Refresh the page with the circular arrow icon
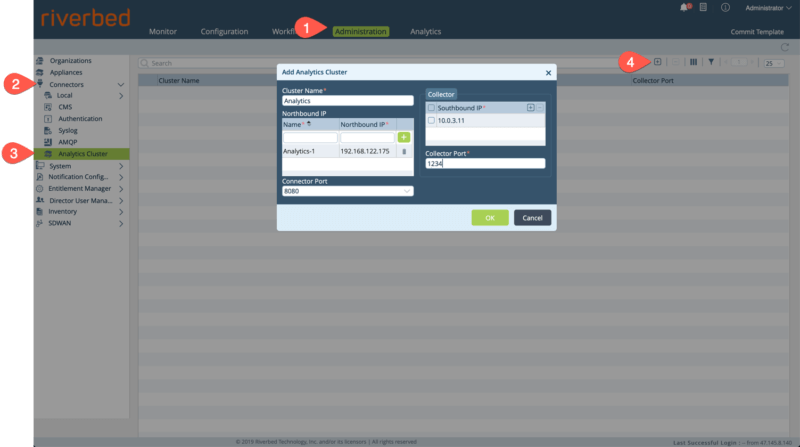800x447 pixels. click(x=785, y=47)
